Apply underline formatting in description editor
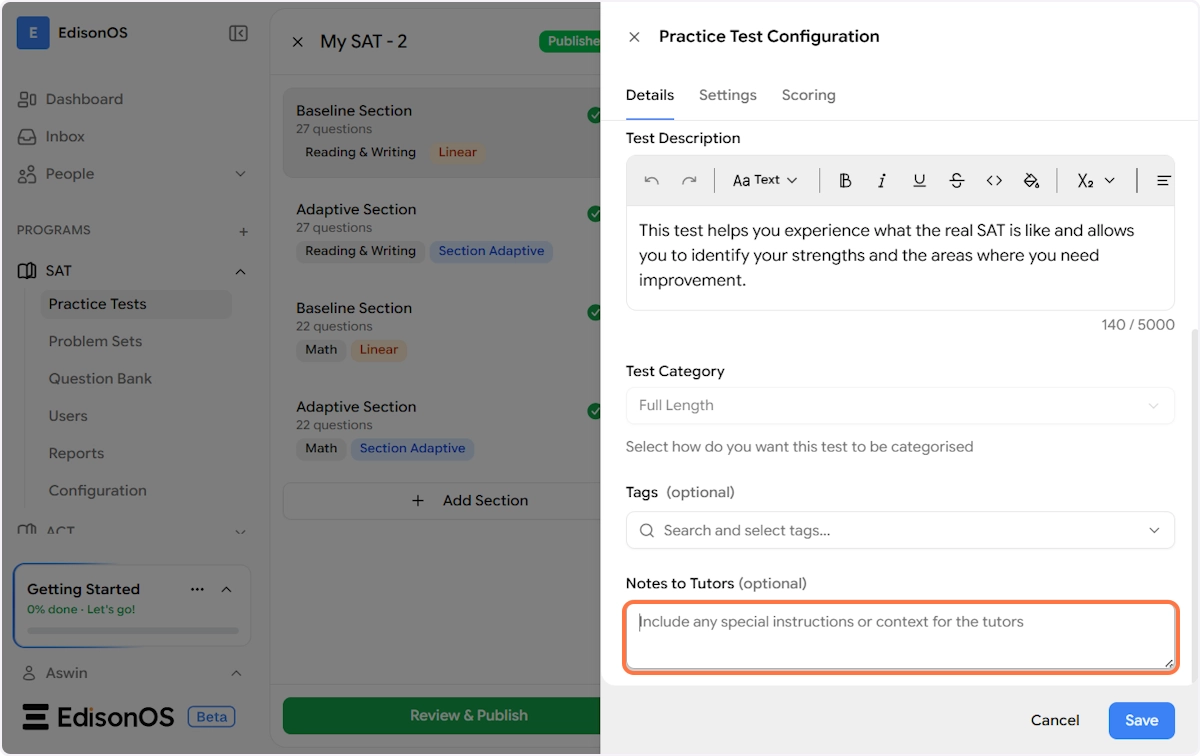Image resolution: width=1200 pixels, height=756 pixels. (919, 181)
